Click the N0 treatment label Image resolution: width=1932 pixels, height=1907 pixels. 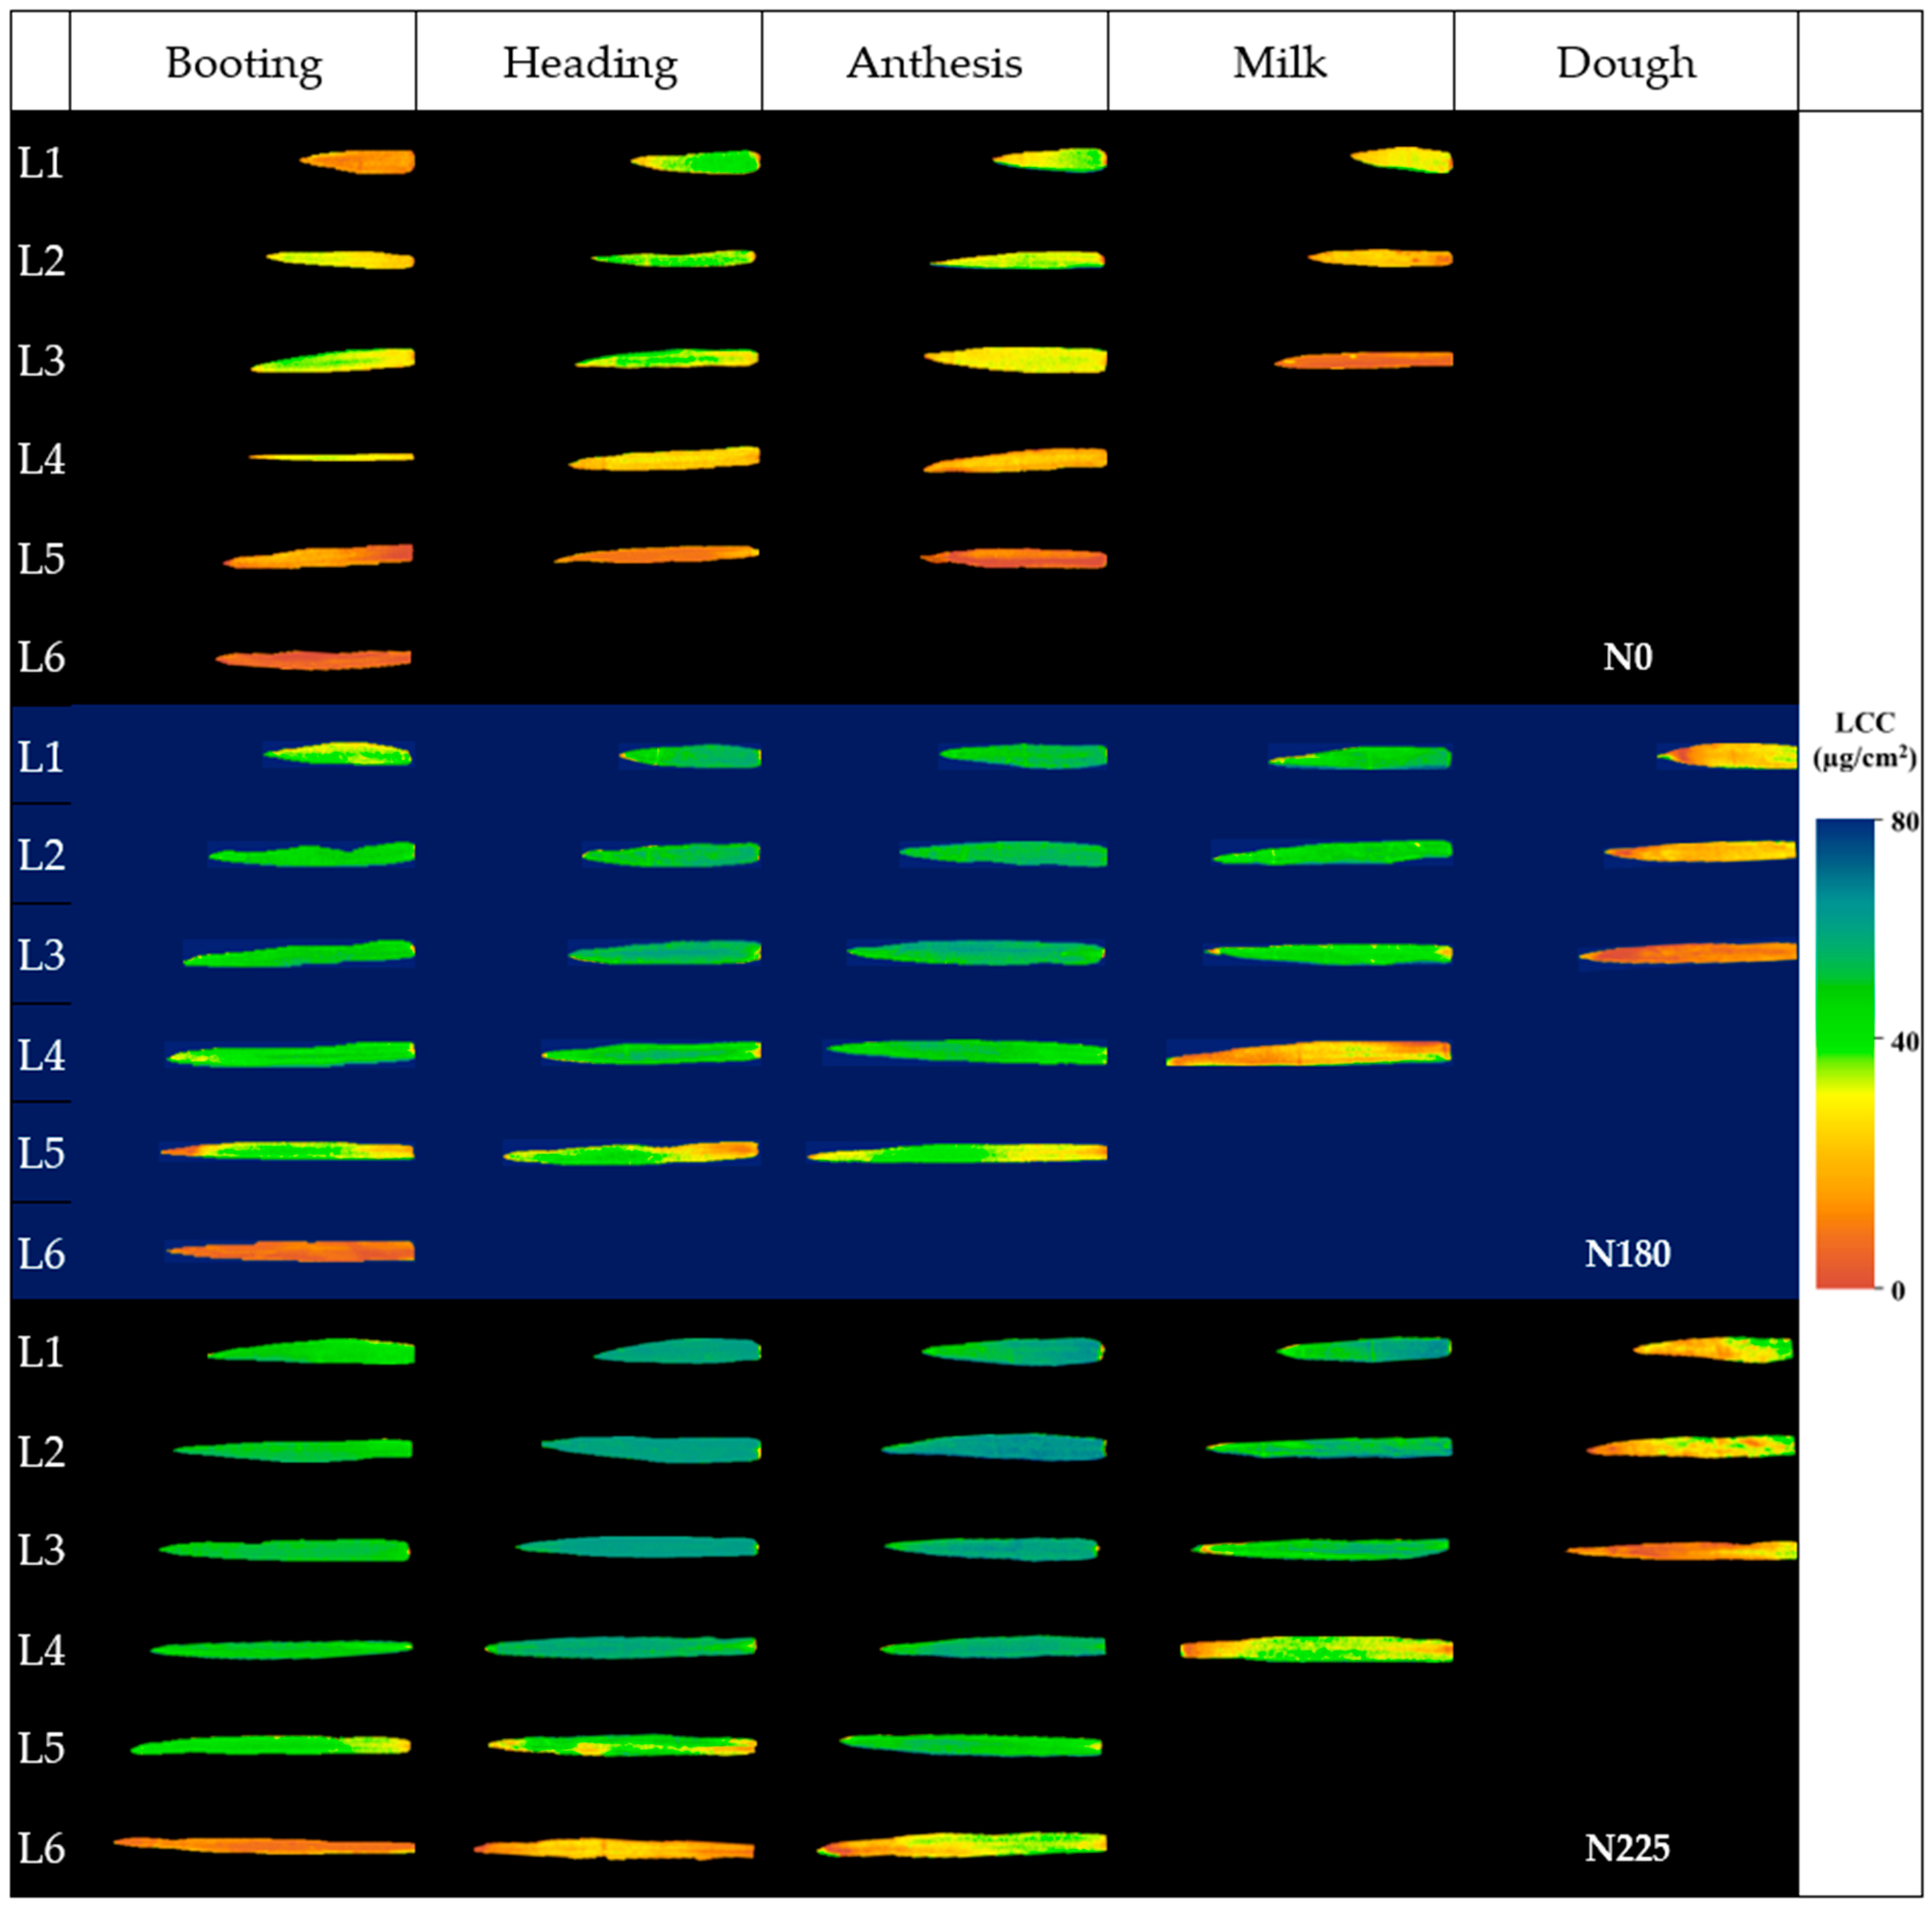coord(1627,657)
